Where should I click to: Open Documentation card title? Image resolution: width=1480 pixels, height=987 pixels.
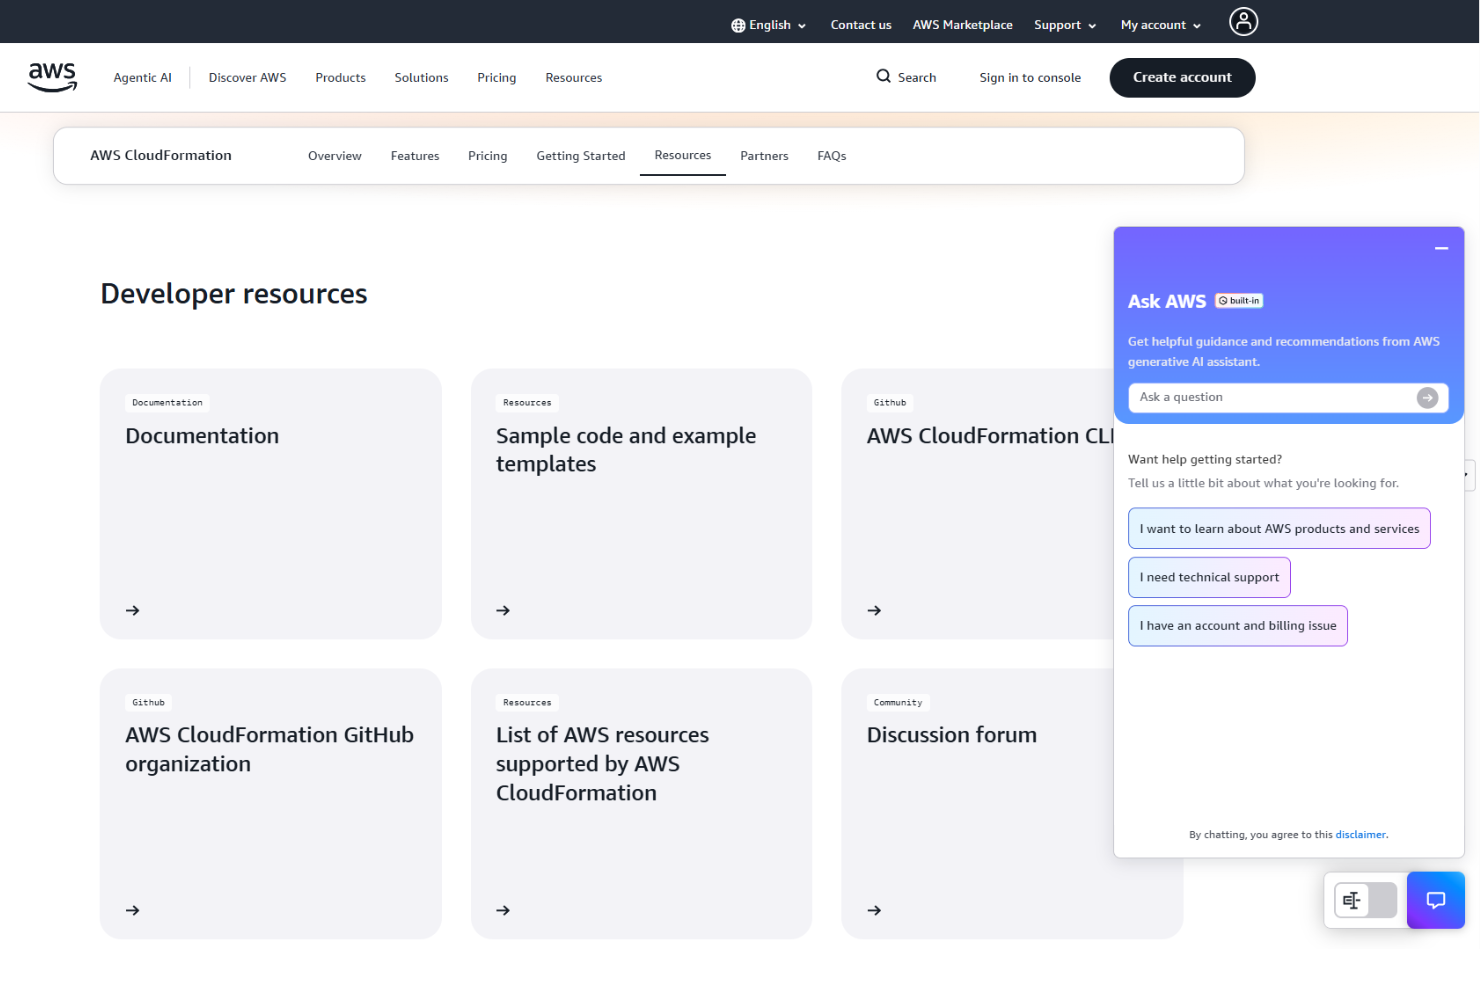click(202, 436)
